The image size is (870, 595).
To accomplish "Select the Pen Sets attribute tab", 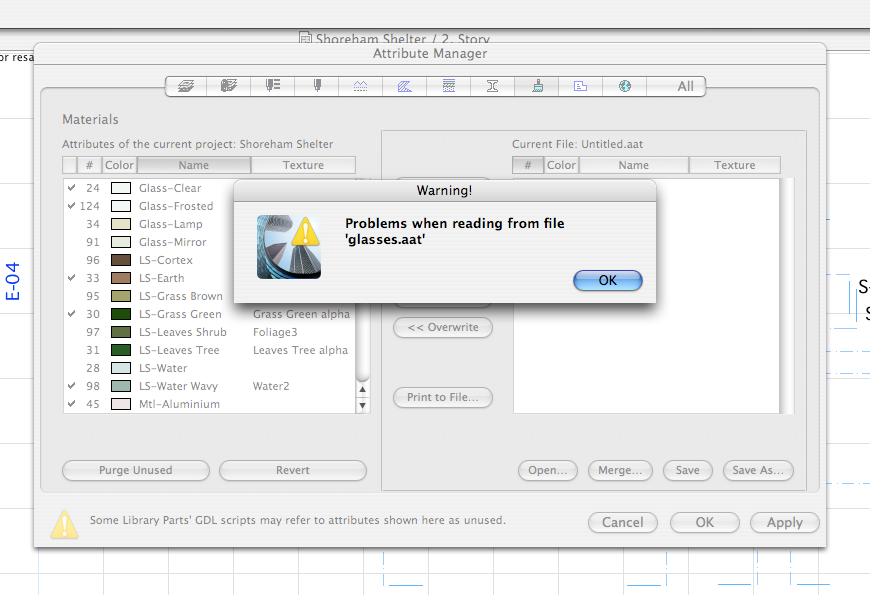I will [272, 86].
